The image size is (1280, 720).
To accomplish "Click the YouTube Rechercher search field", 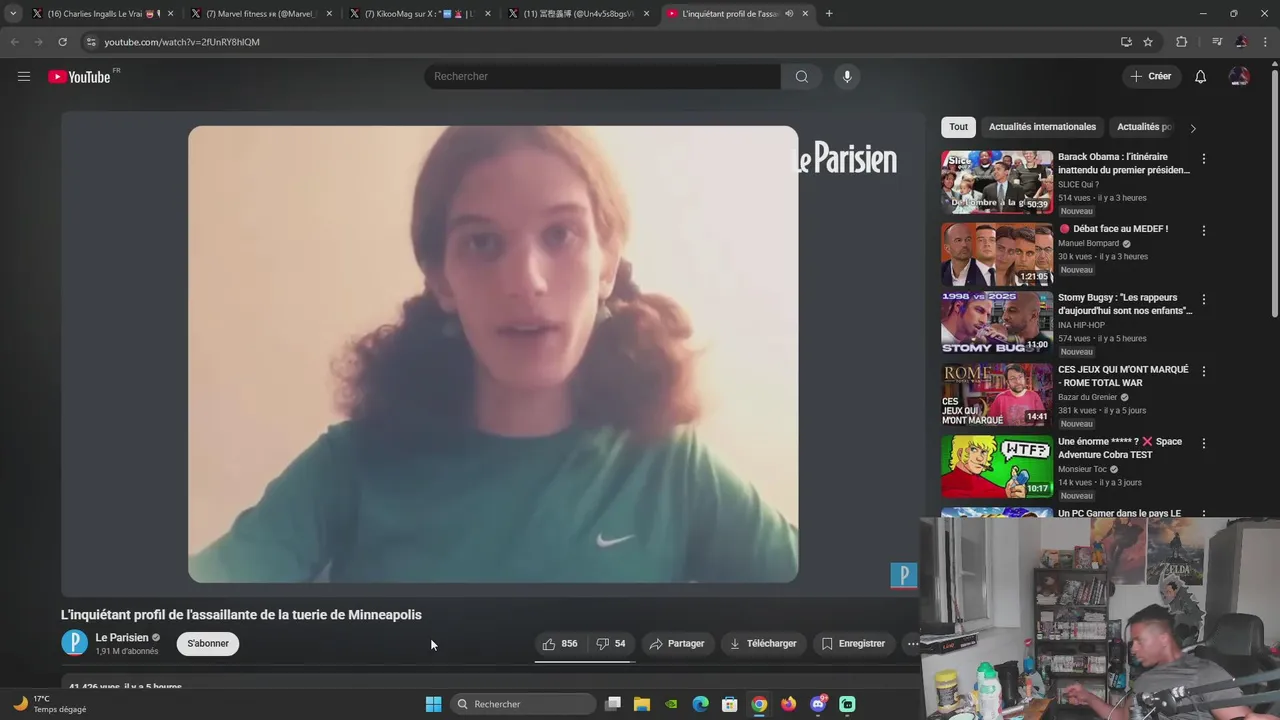I will [603, 76].
